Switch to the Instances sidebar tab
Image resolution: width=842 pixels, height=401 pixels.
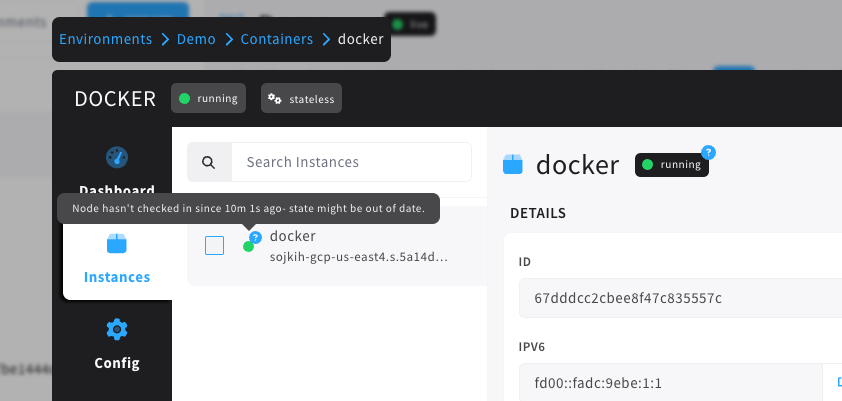[117, 257]
